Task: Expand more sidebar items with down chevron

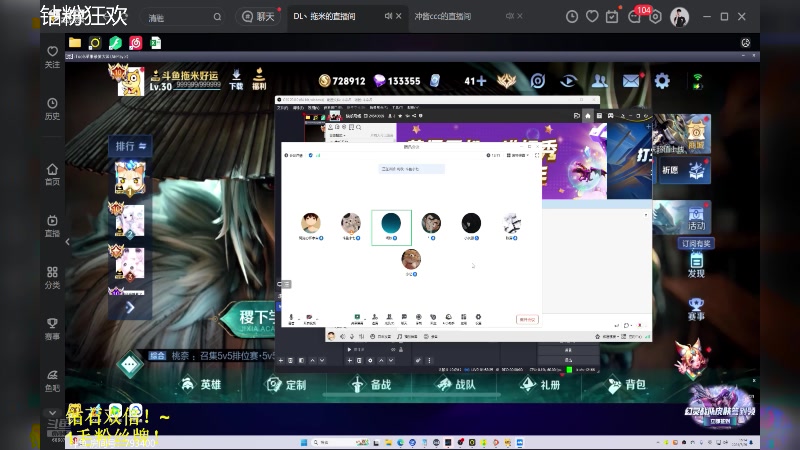Action: [x=52, y=413]
